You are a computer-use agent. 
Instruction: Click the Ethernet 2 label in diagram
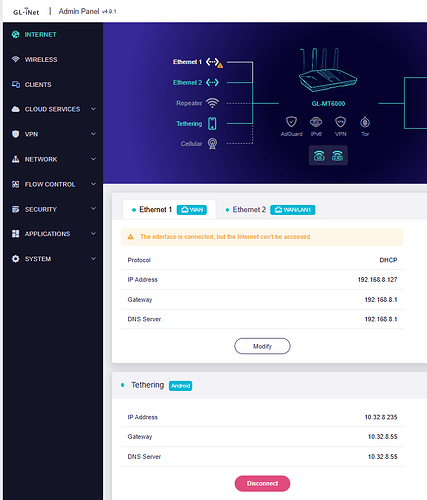[187, 83]
